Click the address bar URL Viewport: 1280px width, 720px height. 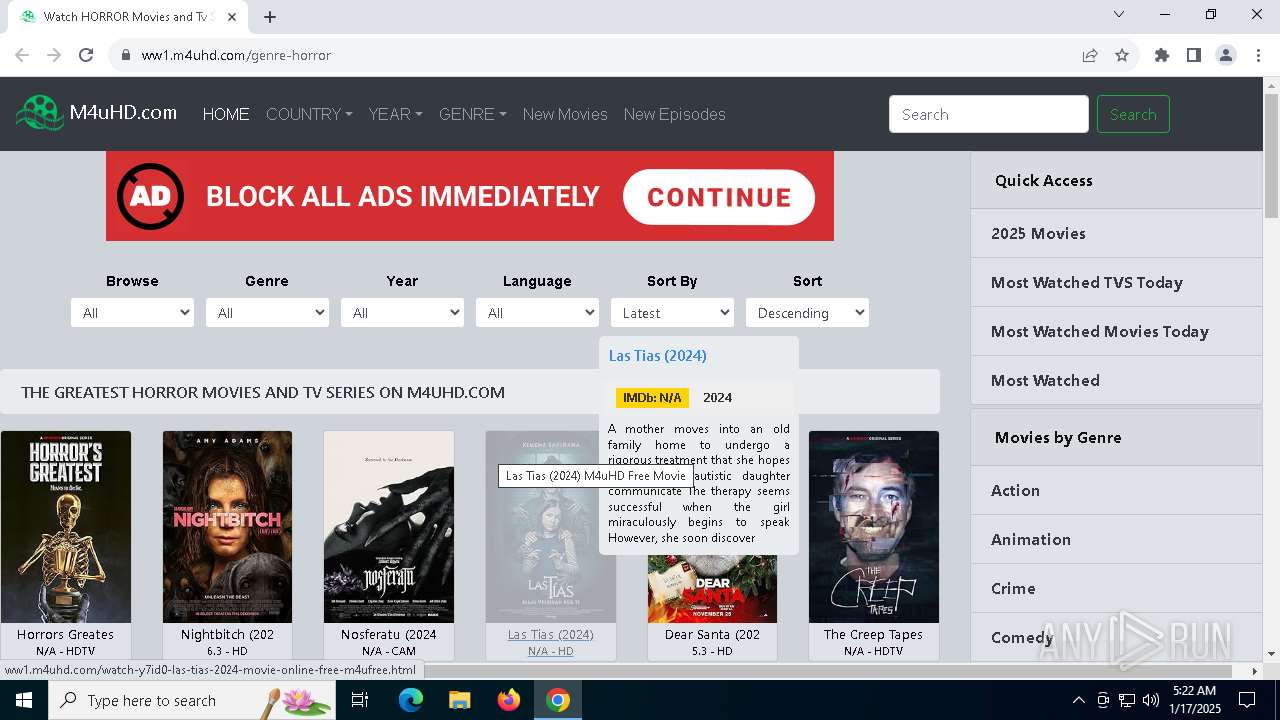pyautogui.click(x=236, y=55)
